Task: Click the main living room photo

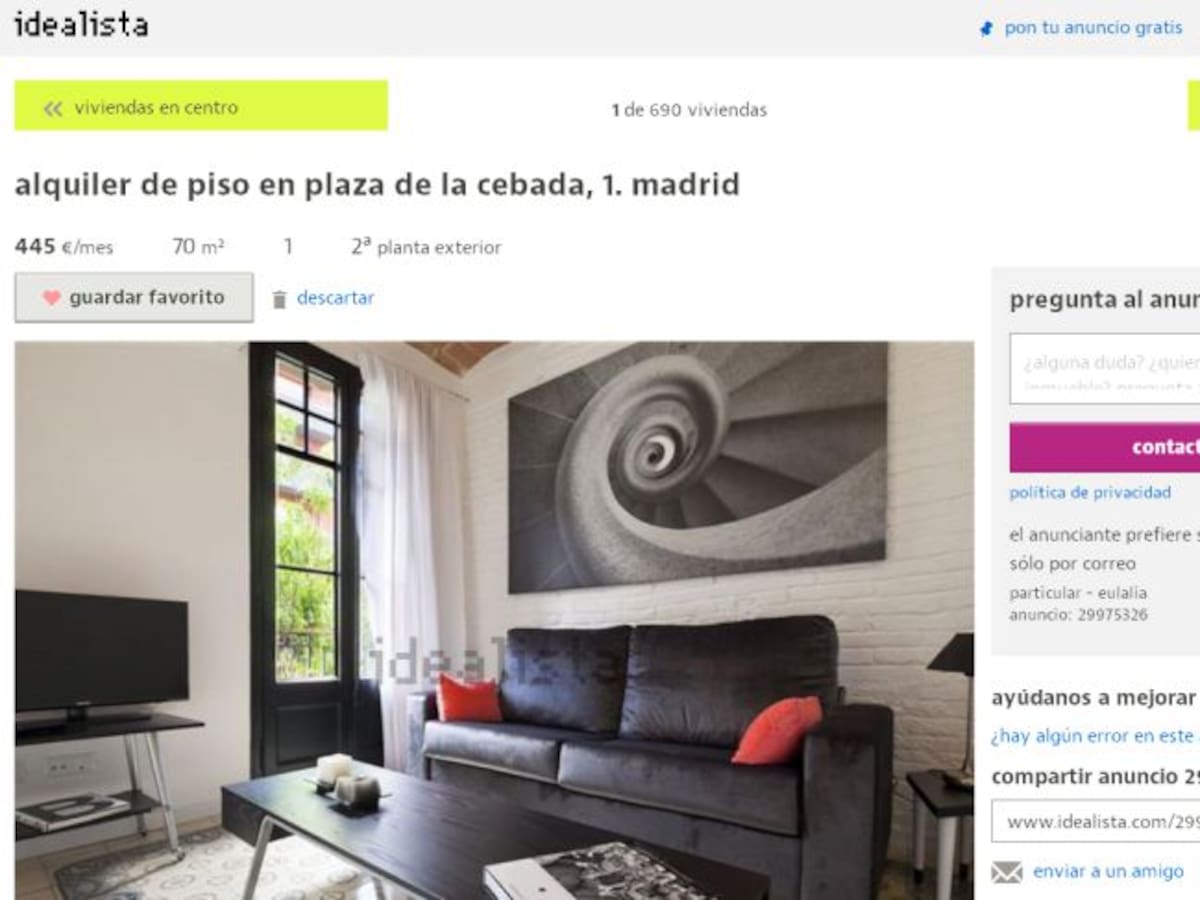Action: [494, 620]
